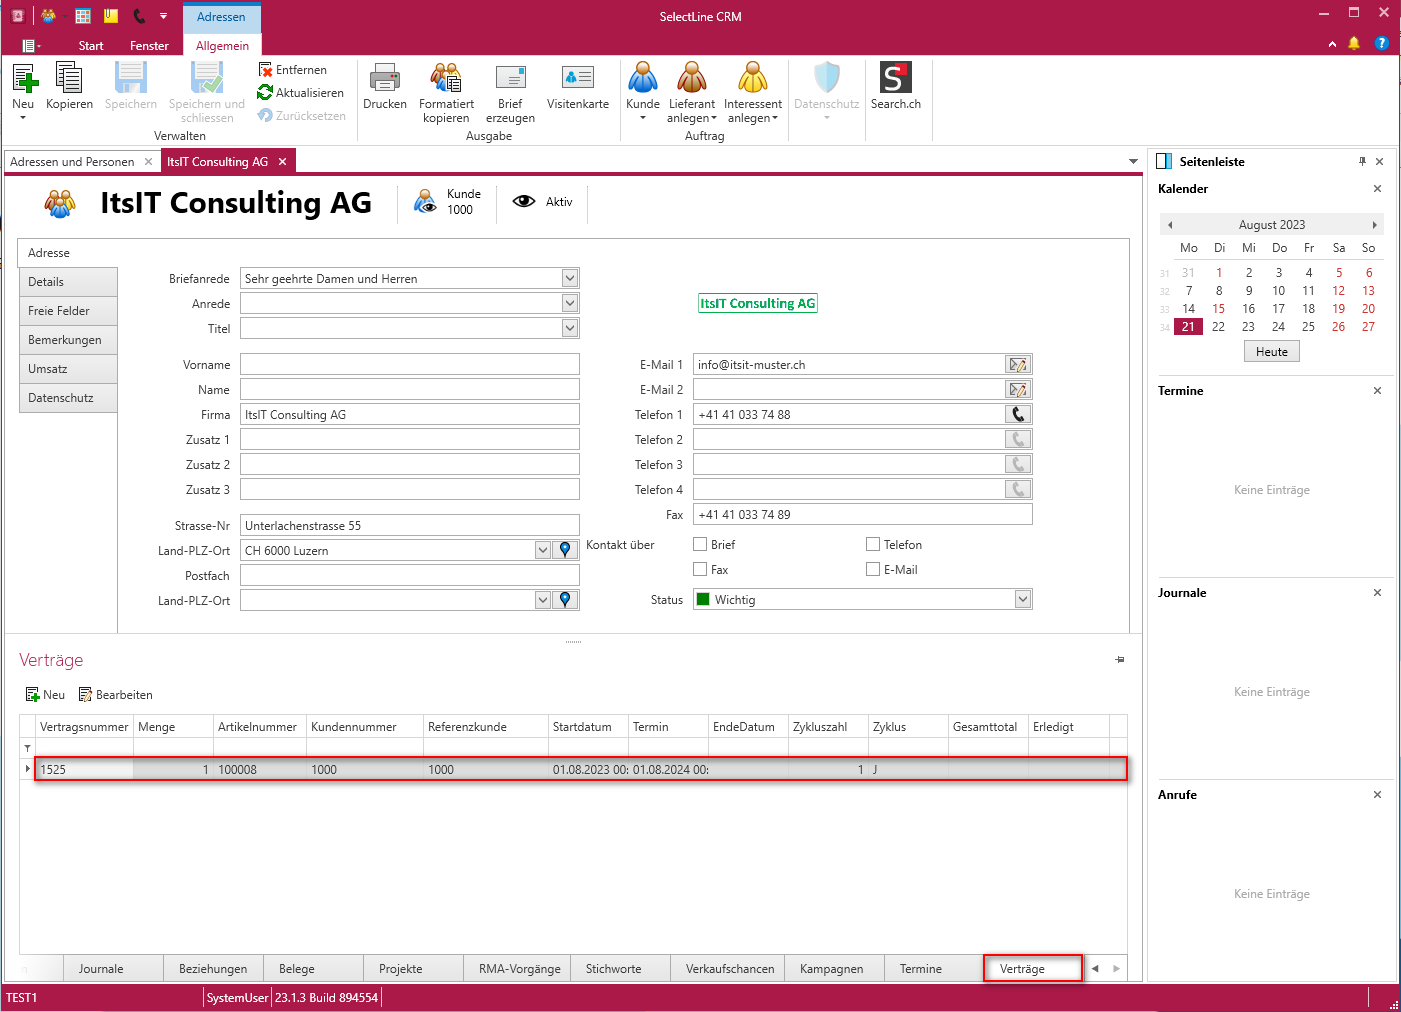Select the Umsatz side tab

pos(68,369)
